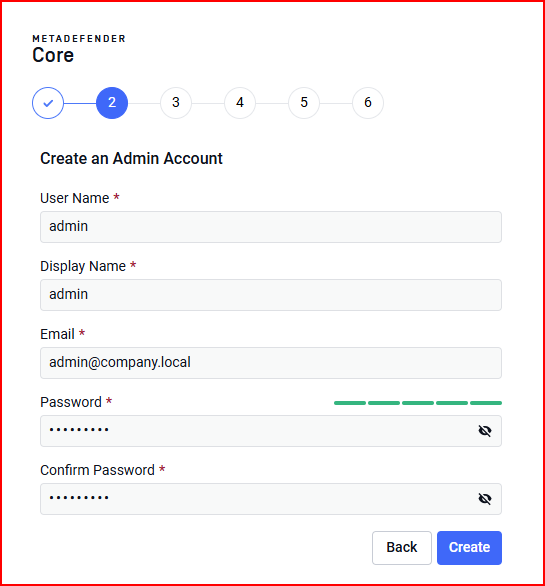Screen dimensions: 545x586
Task: Click the Display Name input field
Action: click(271, 295)
